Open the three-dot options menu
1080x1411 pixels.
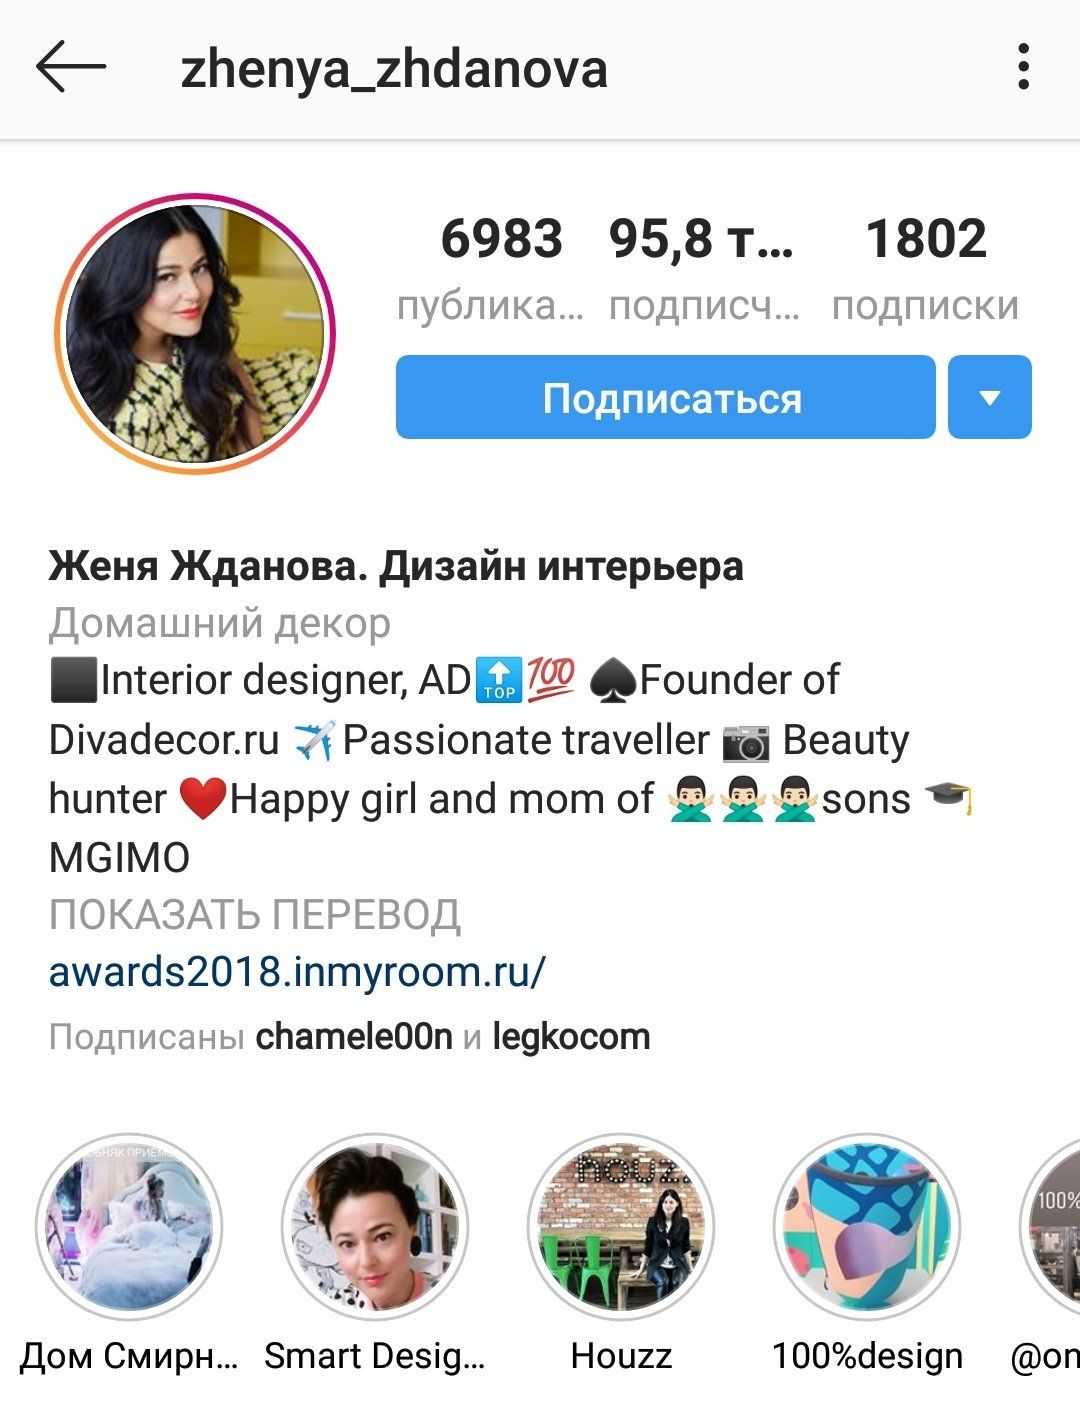pos(1023,67)
